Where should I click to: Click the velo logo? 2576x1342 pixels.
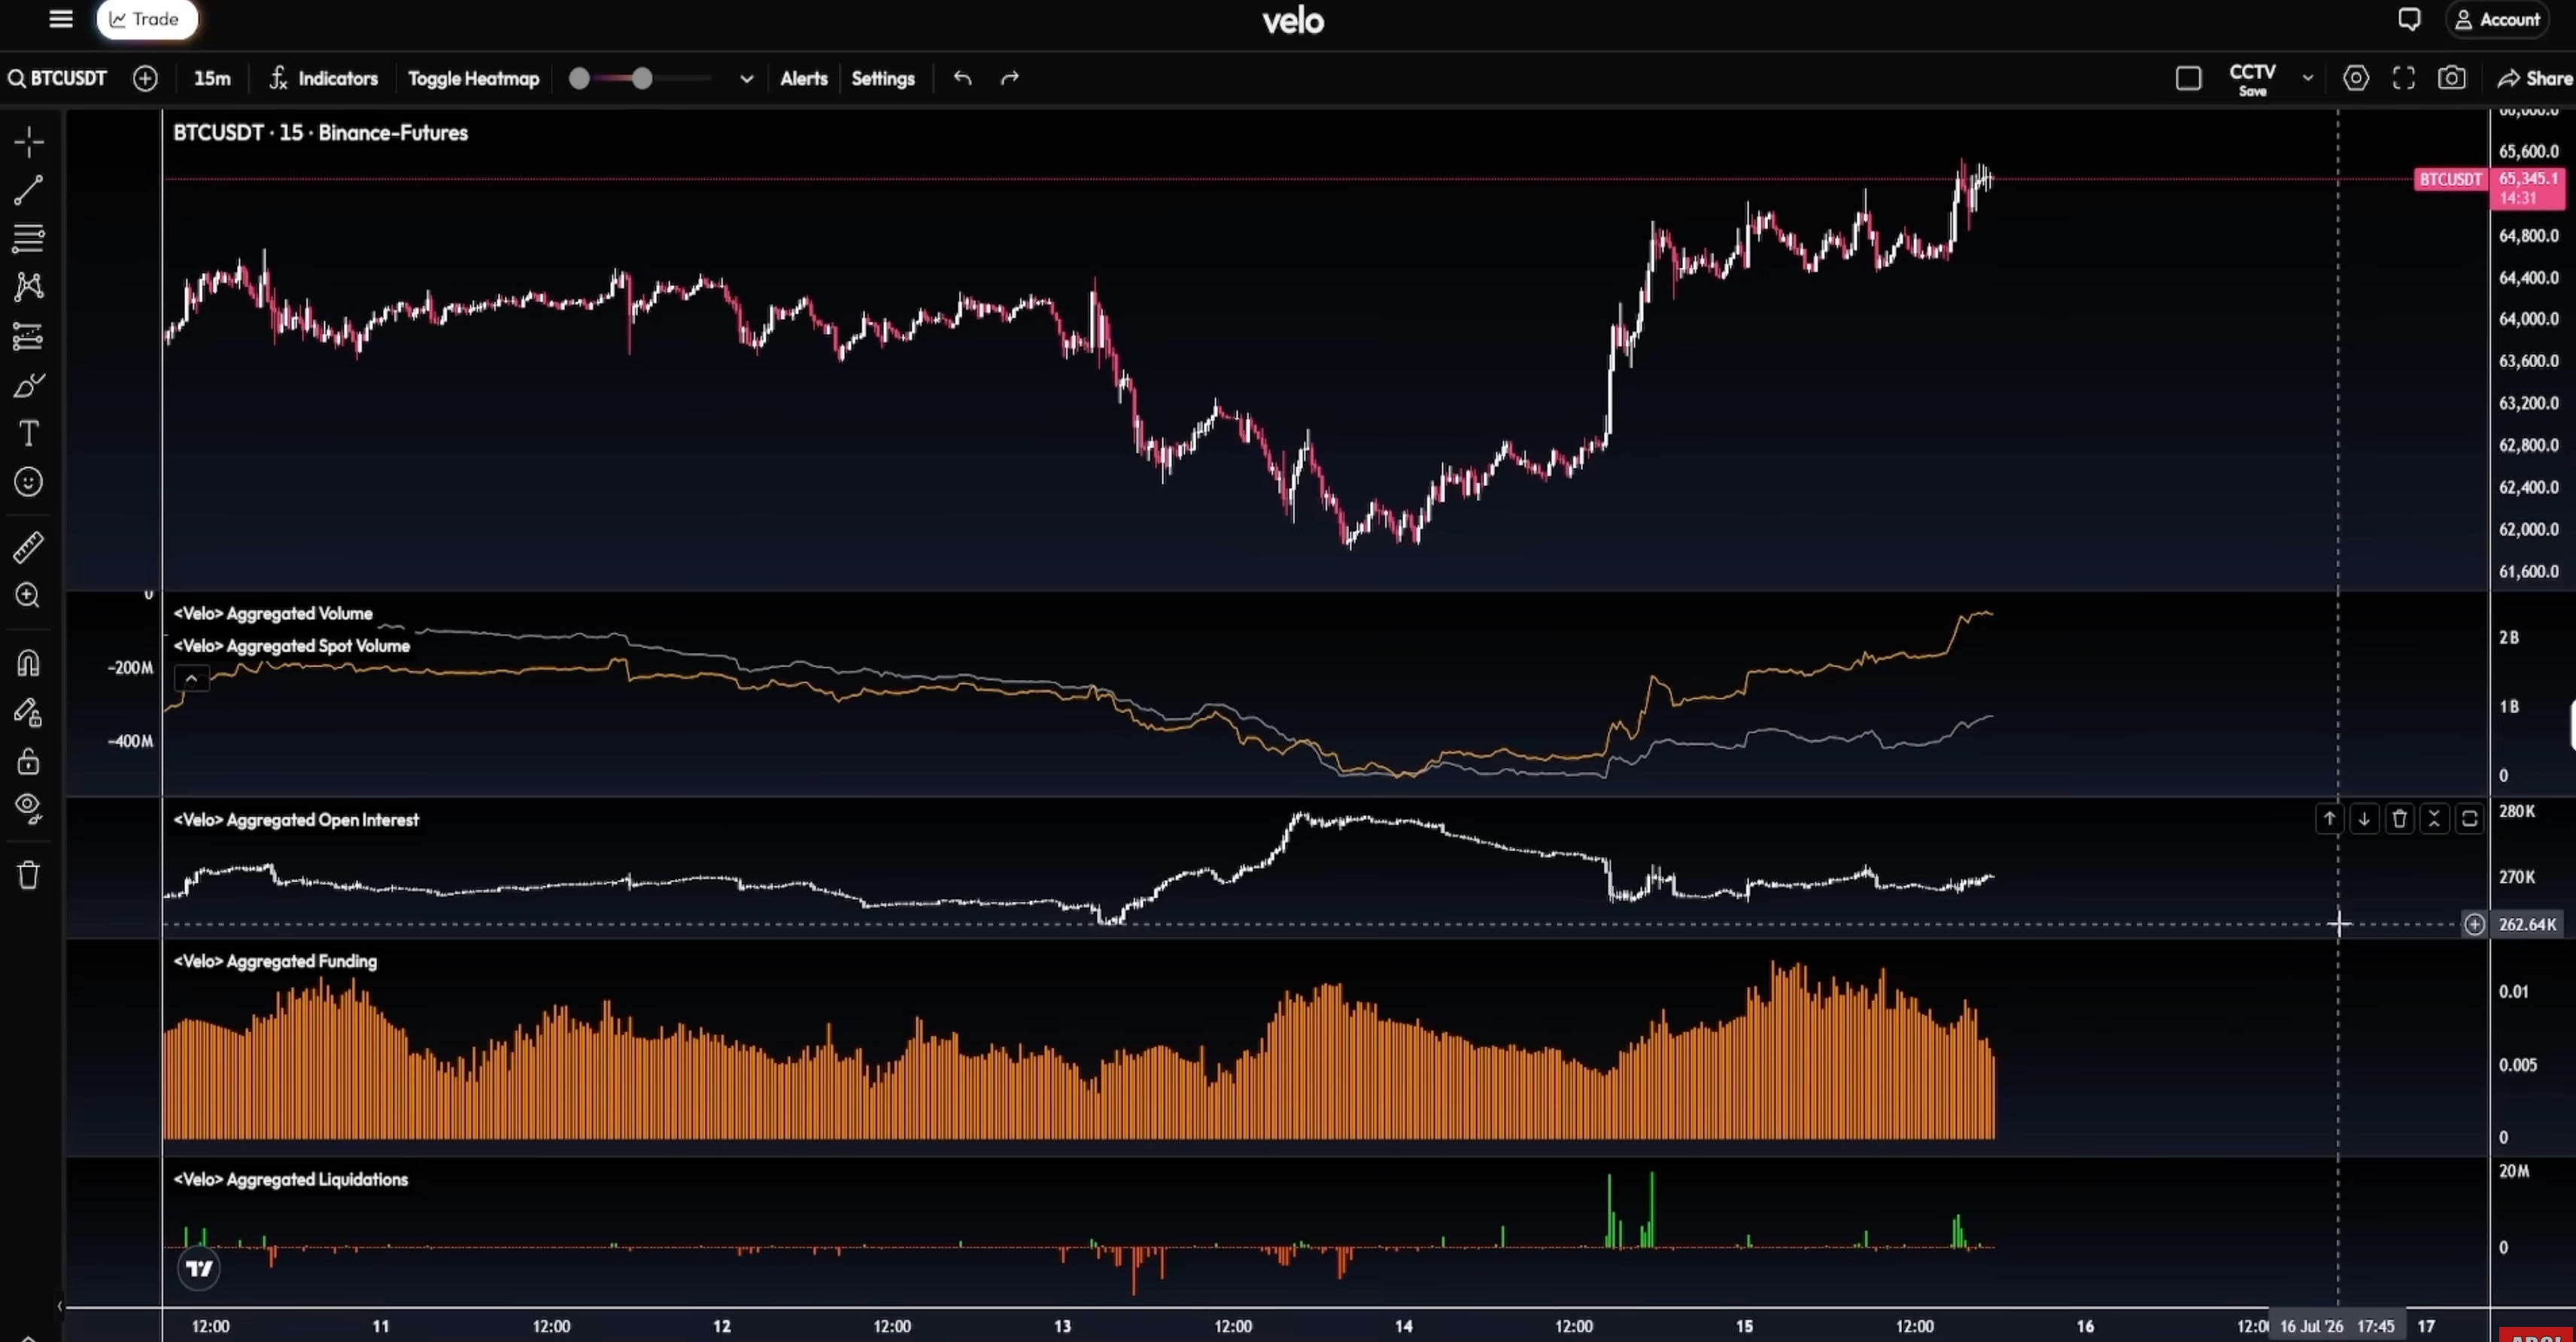click(x=1293, y=21)
